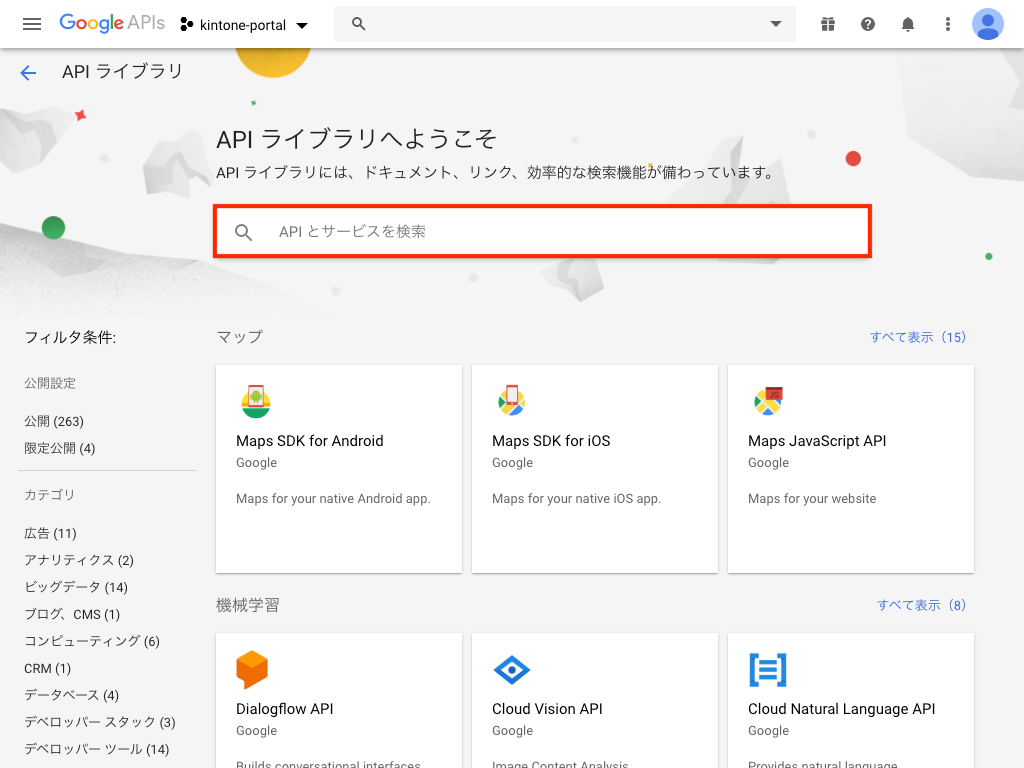Show all 15 map APIs
The height and width of the screenshot is (768, 1024).
click(x=917, y=337)
